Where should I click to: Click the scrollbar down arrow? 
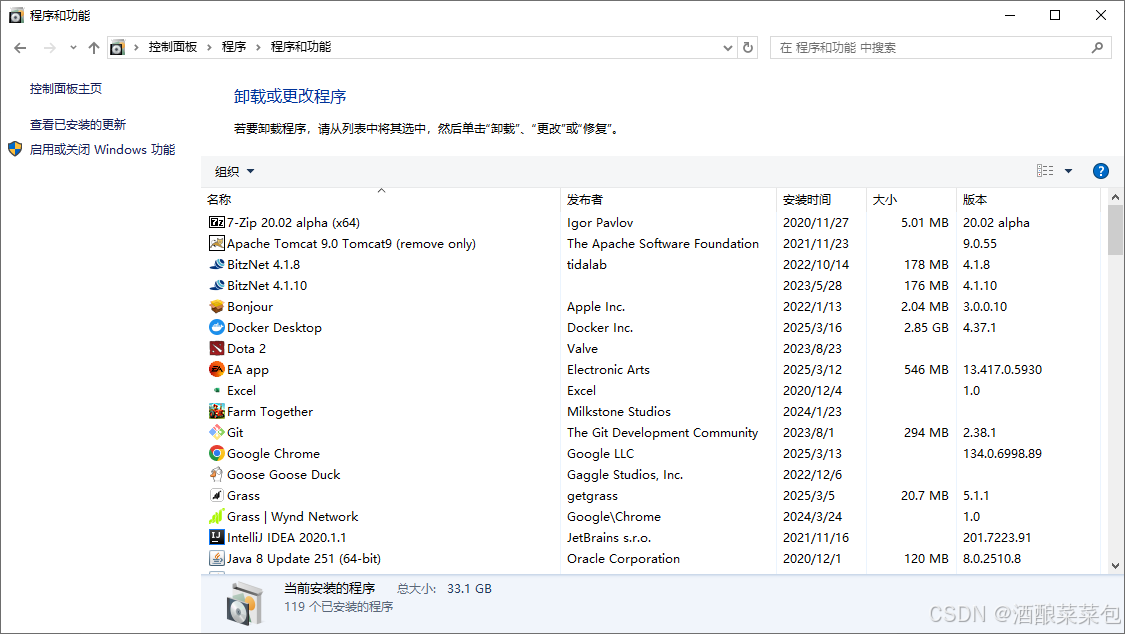point(1115,566)
